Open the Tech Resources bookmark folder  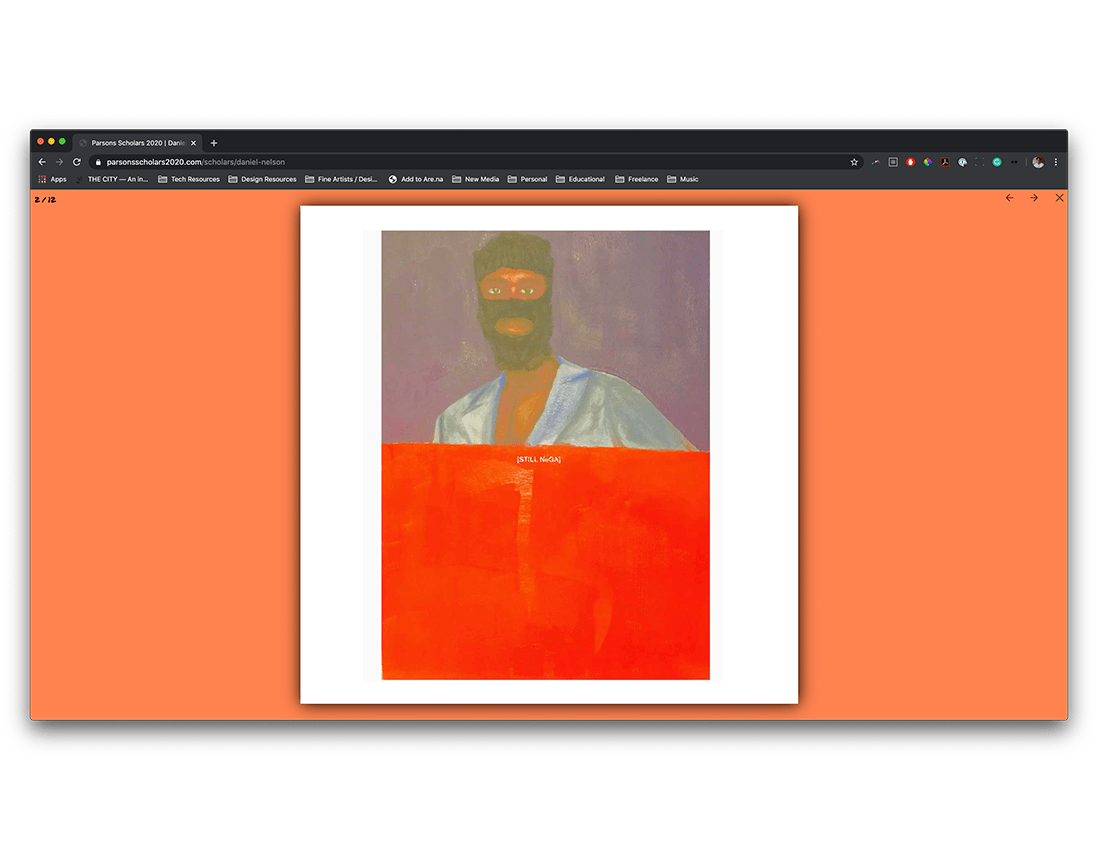click(189, 179)
